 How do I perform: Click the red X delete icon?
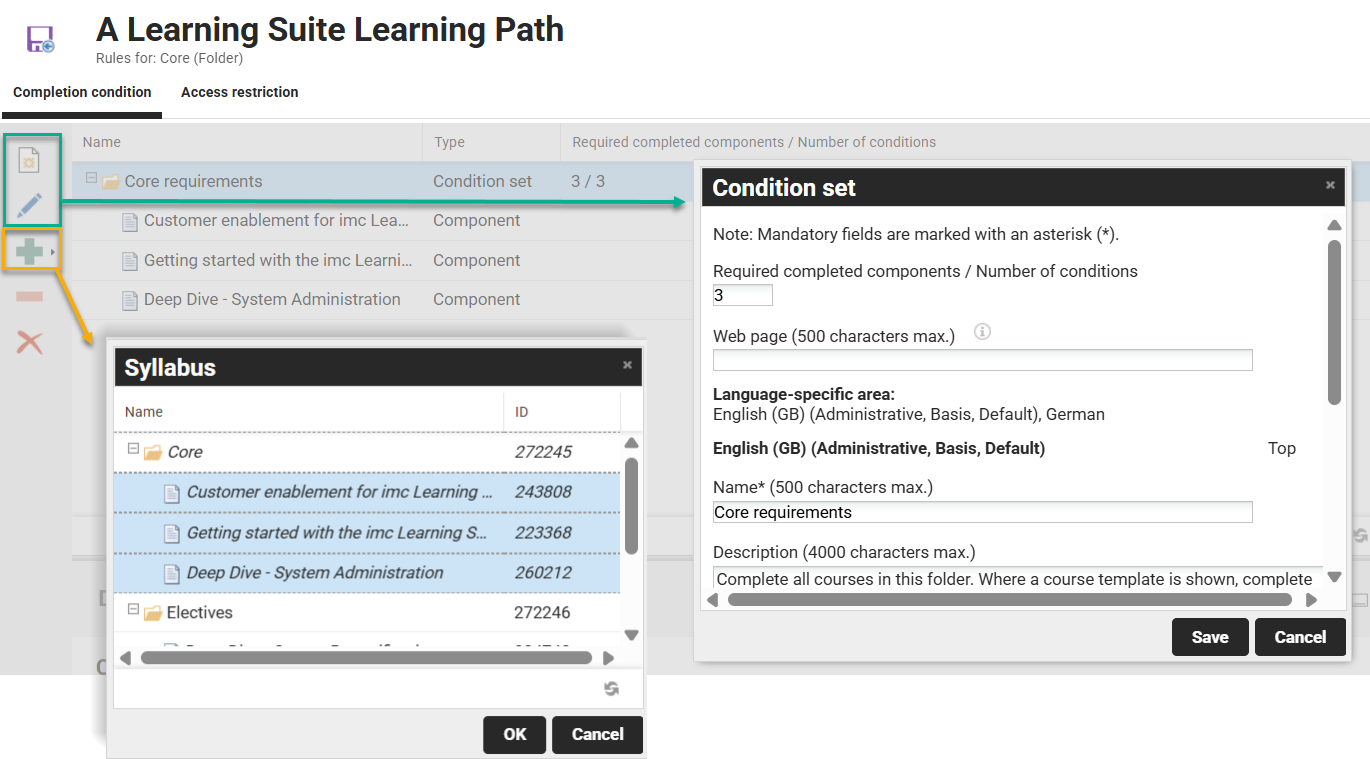click(x=28, y=340)
